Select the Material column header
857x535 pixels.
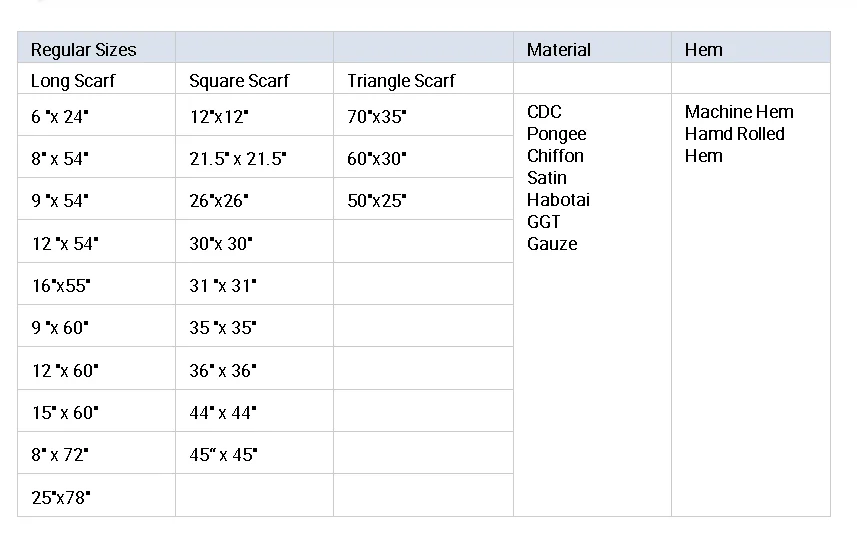coord(558,50)
